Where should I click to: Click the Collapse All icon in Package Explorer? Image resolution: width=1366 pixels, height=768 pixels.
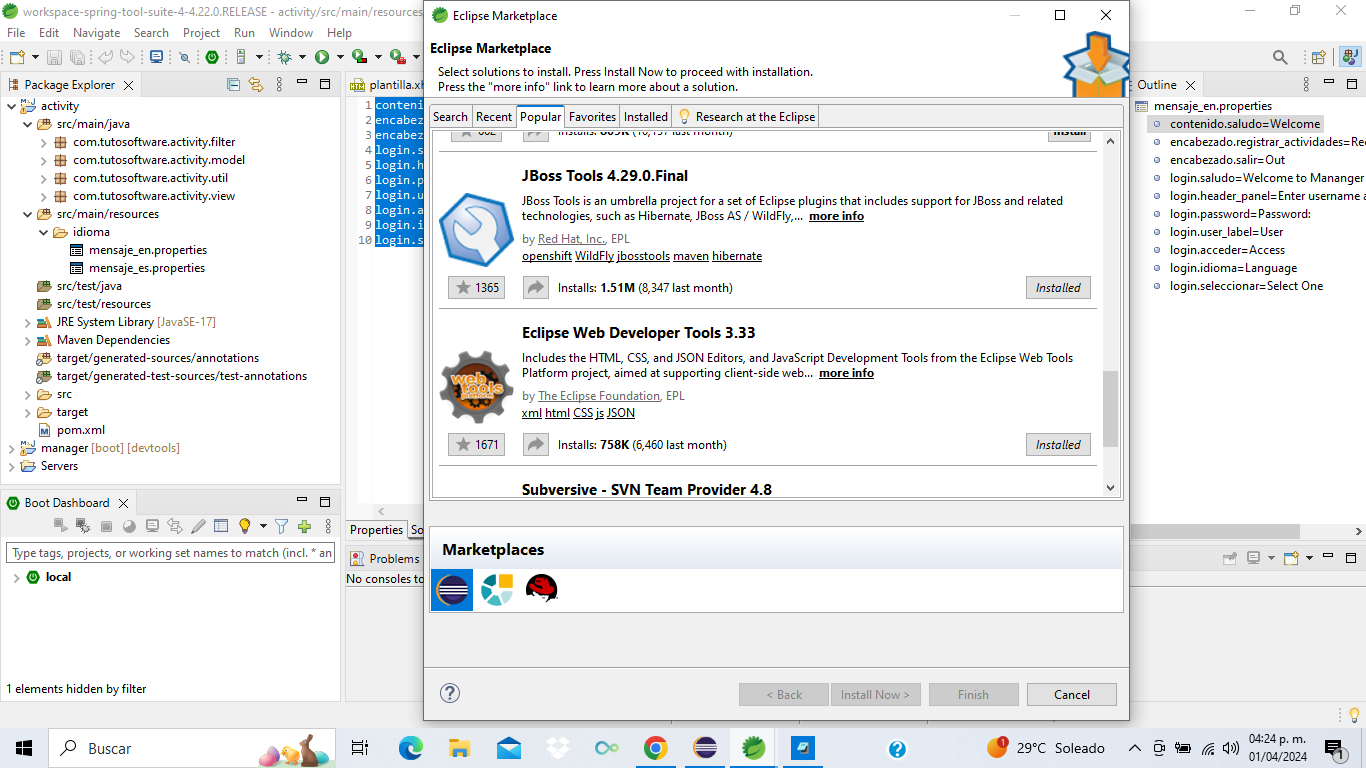234,85
